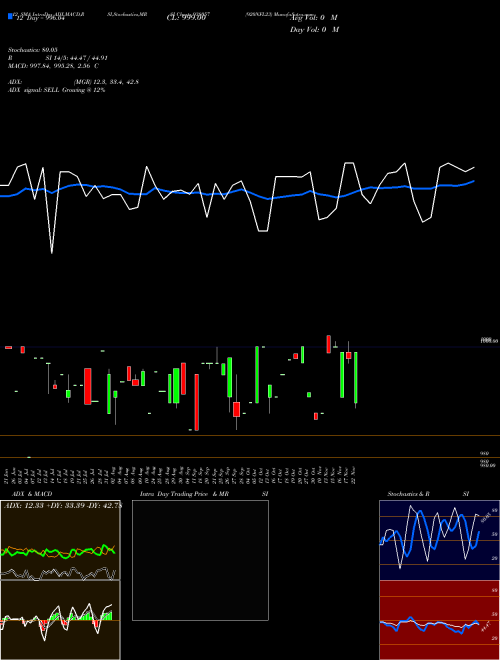Click the 'Stochastics: 80.03' reading
500x660 pixels.
[33, 50]
